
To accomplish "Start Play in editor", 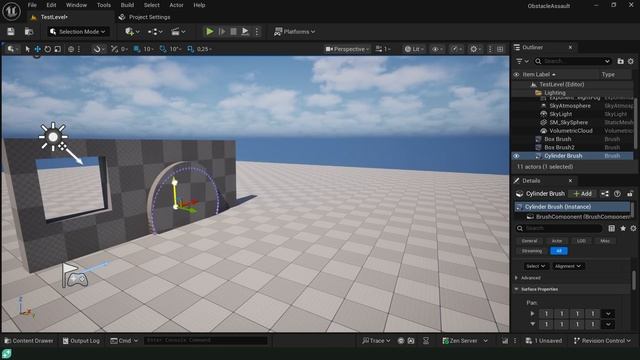I will 210,31.
